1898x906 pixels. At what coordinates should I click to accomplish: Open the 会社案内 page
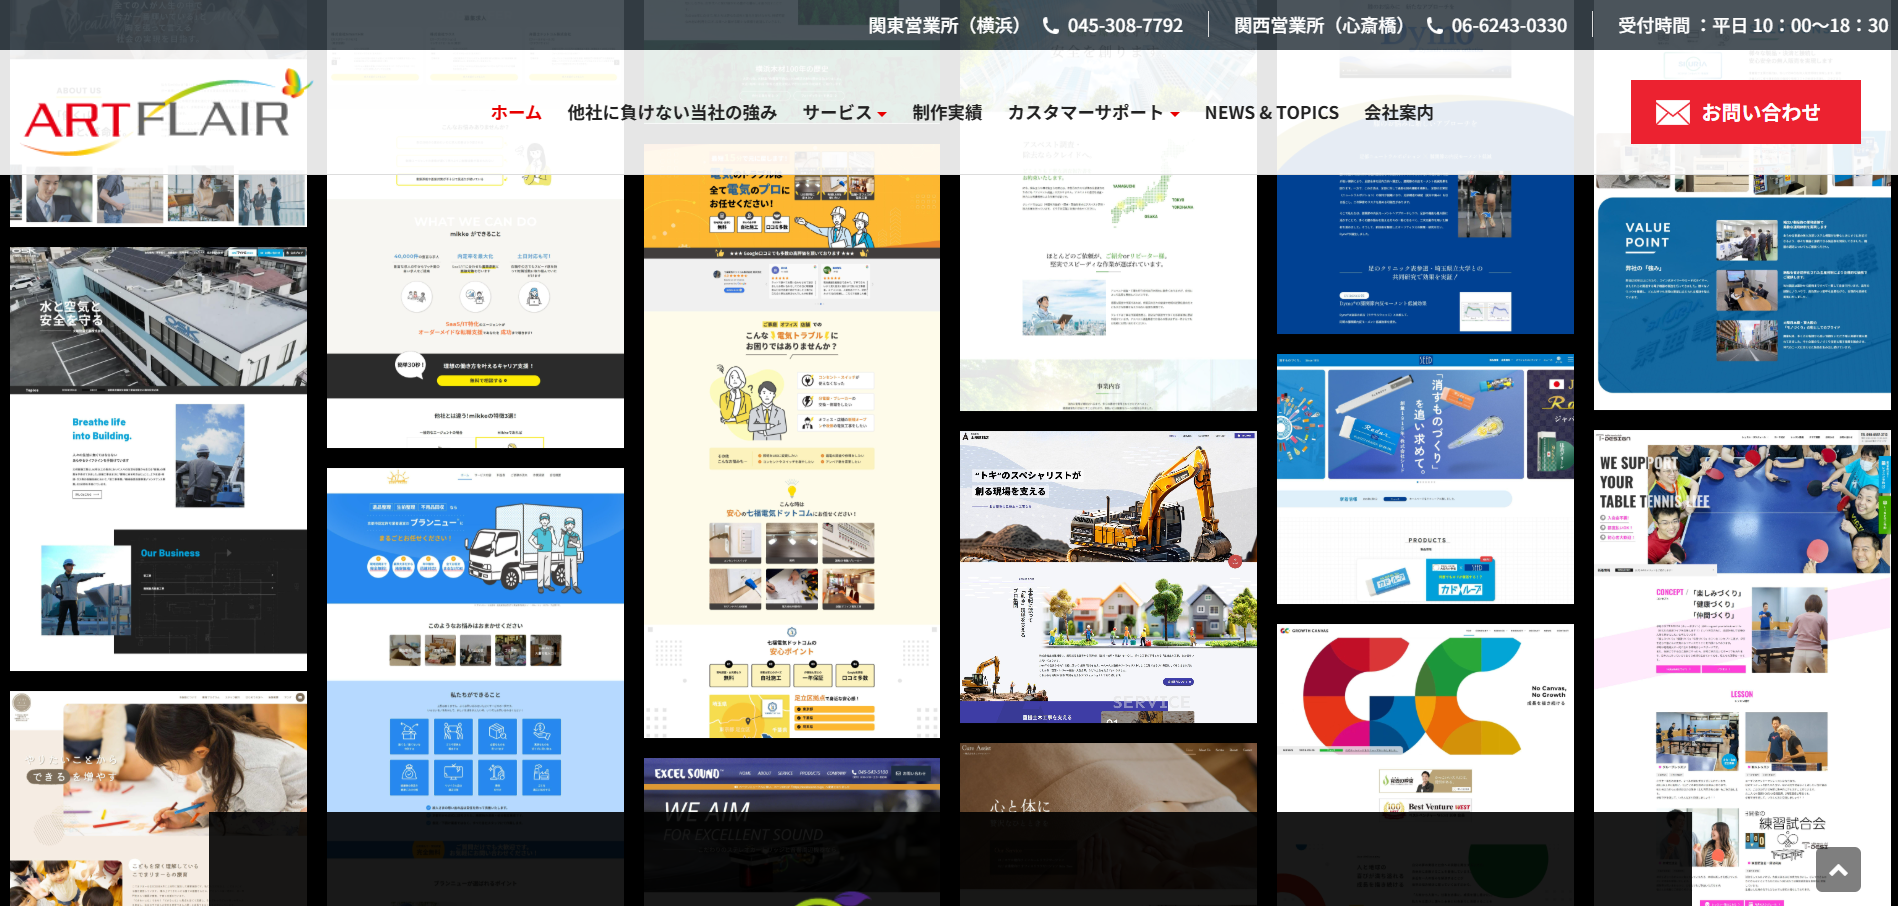(x=1398, y=113)
